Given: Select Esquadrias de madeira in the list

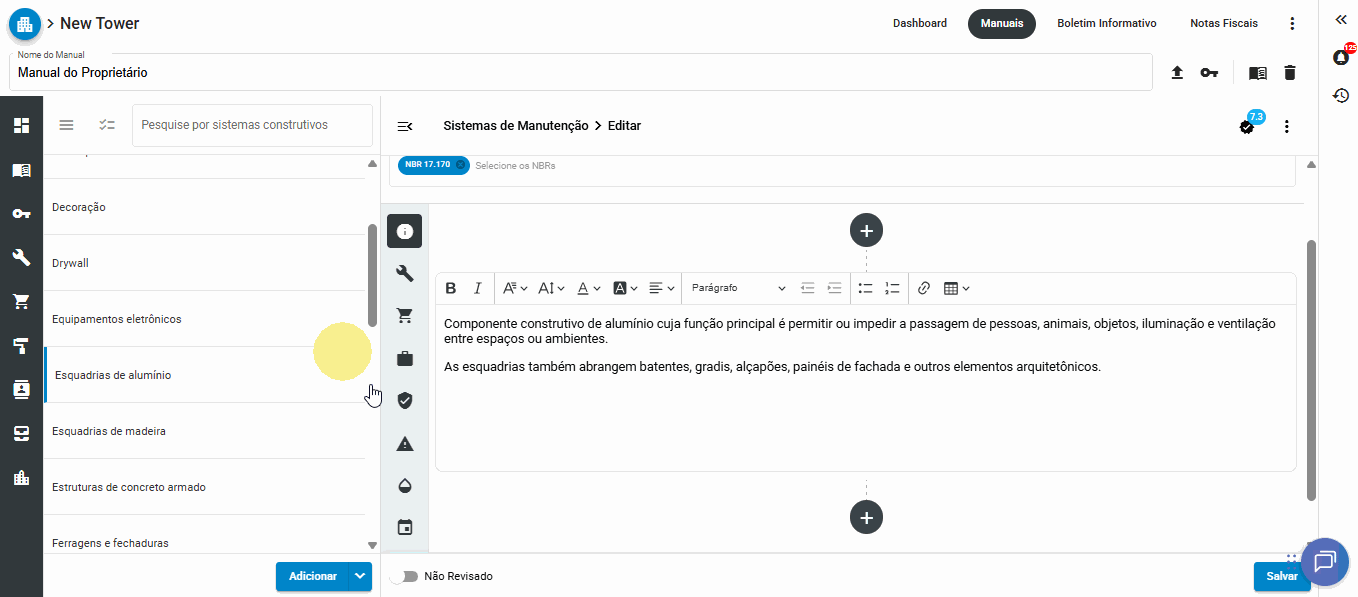Looking at the screenshot, I should [x=109, y=431].
